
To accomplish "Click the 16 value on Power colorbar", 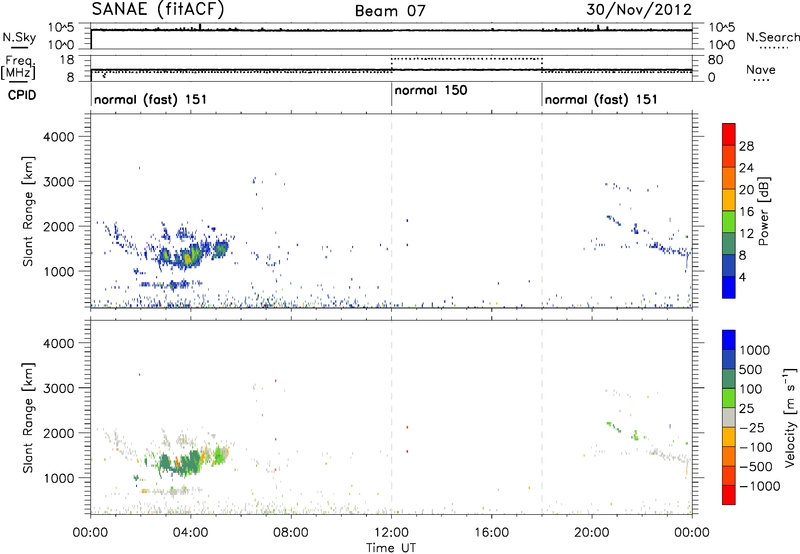I will 746,212.
